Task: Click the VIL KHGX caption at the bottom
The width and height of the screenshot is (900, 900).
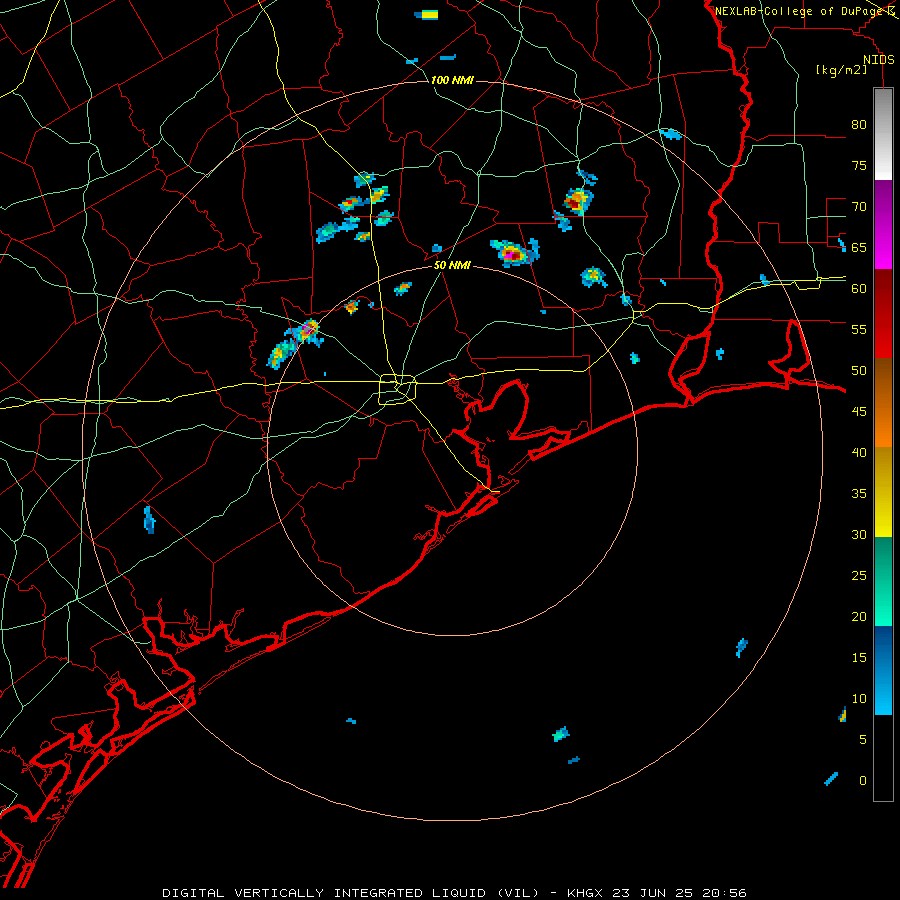Action: click(454, 893)
